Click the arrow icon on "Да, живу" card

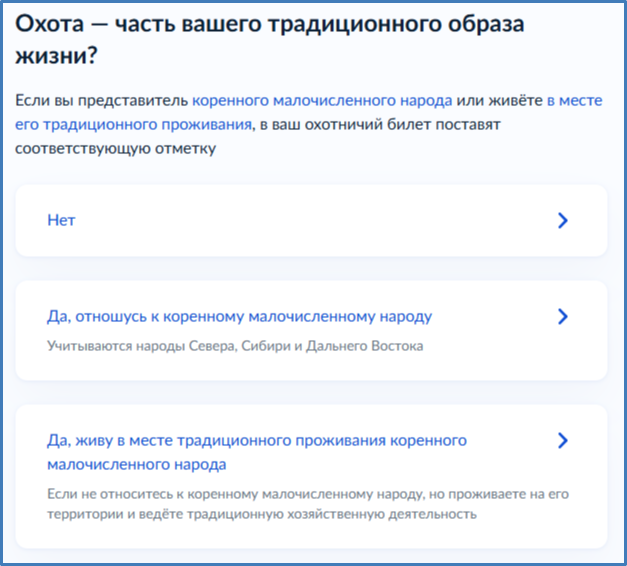click(x=563, y=441)
